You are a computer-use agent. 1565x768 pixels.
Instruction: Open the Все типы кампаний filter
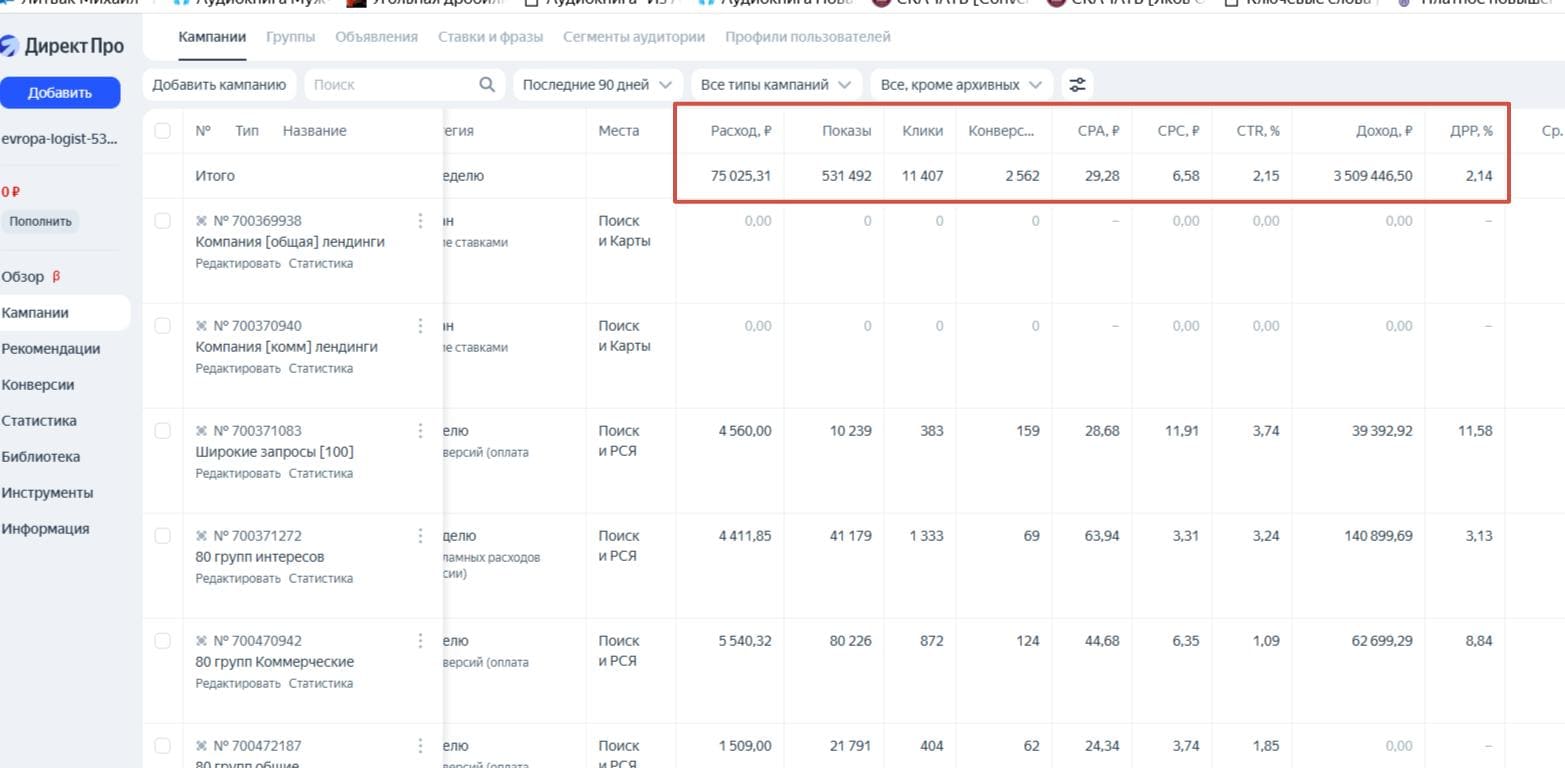776,85
